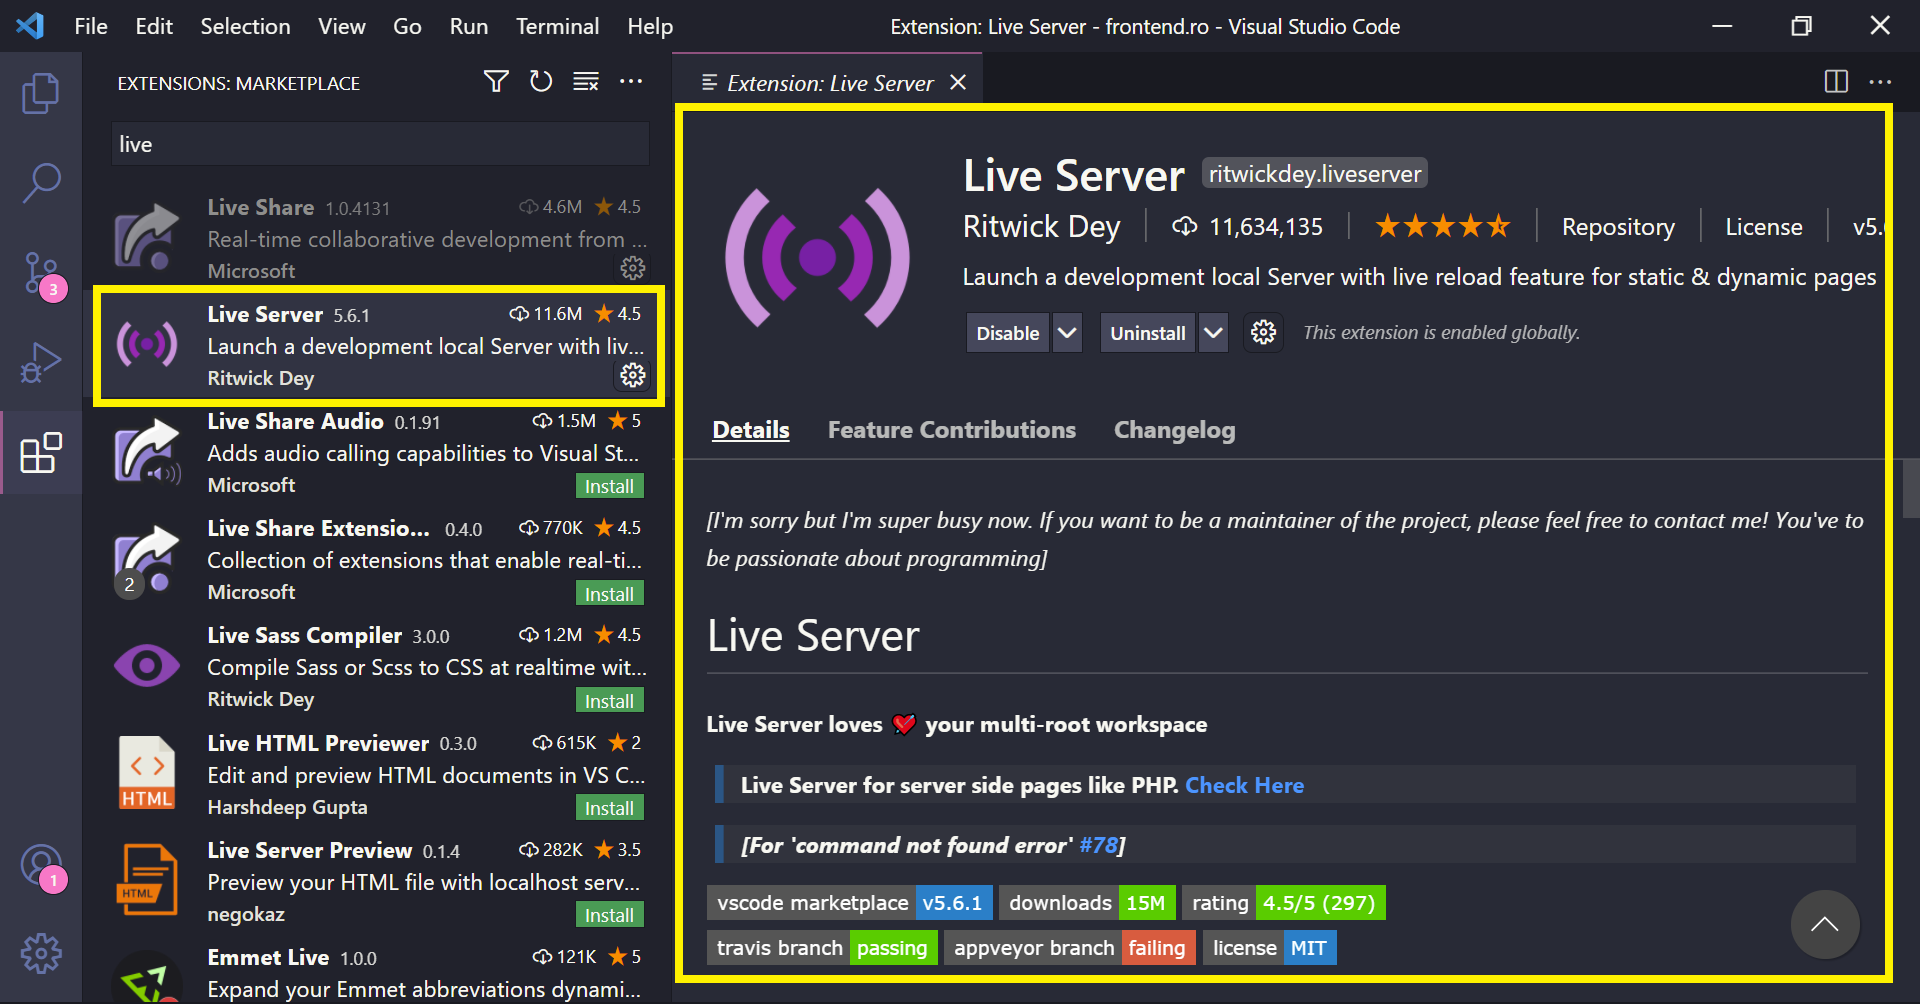Click the Live HTML Previewer icon
This screenshot has width=1920, height=1004.
point(147,773)
